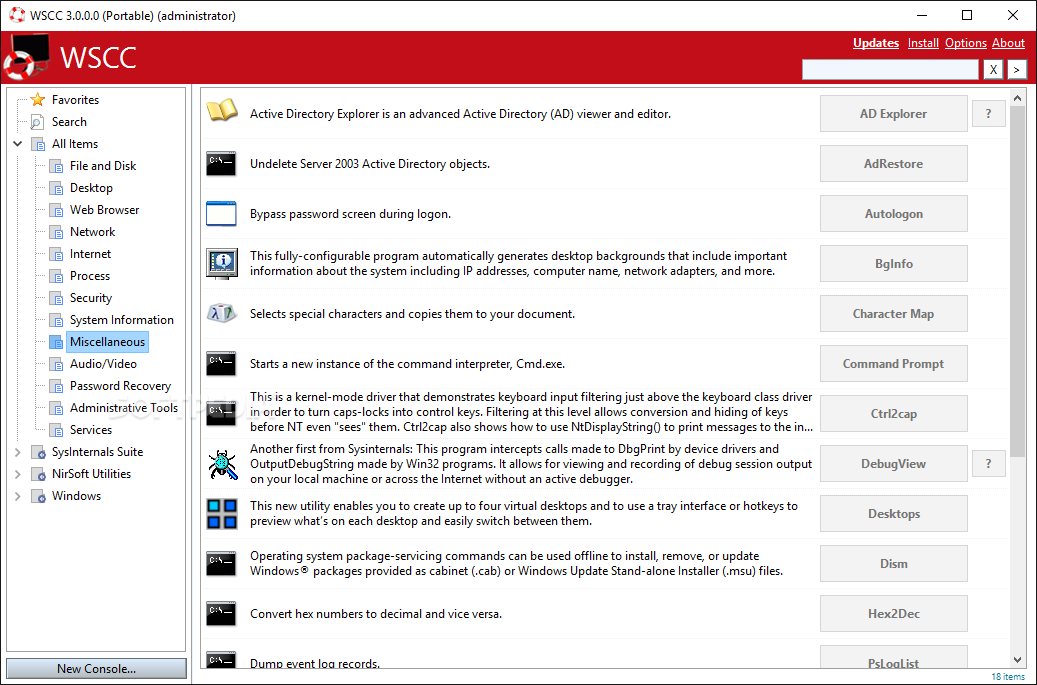Click the Character Map icon
Screen dimensions: 1037x685
[x=222, y=313]
